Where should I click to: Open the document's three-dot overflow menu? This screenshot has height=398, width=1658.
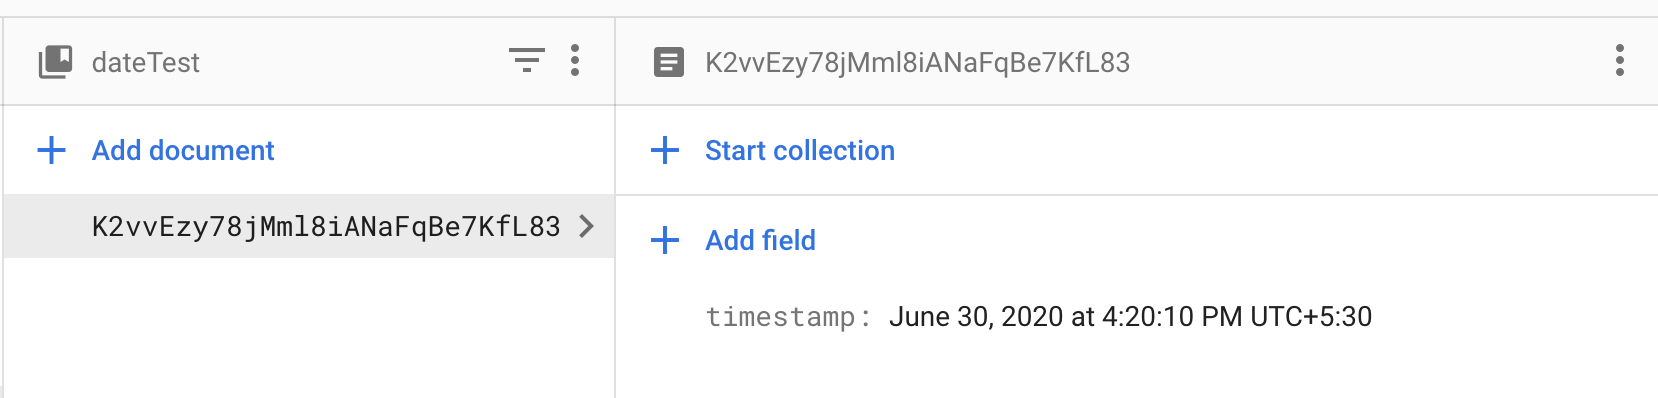pos(1620,61)
